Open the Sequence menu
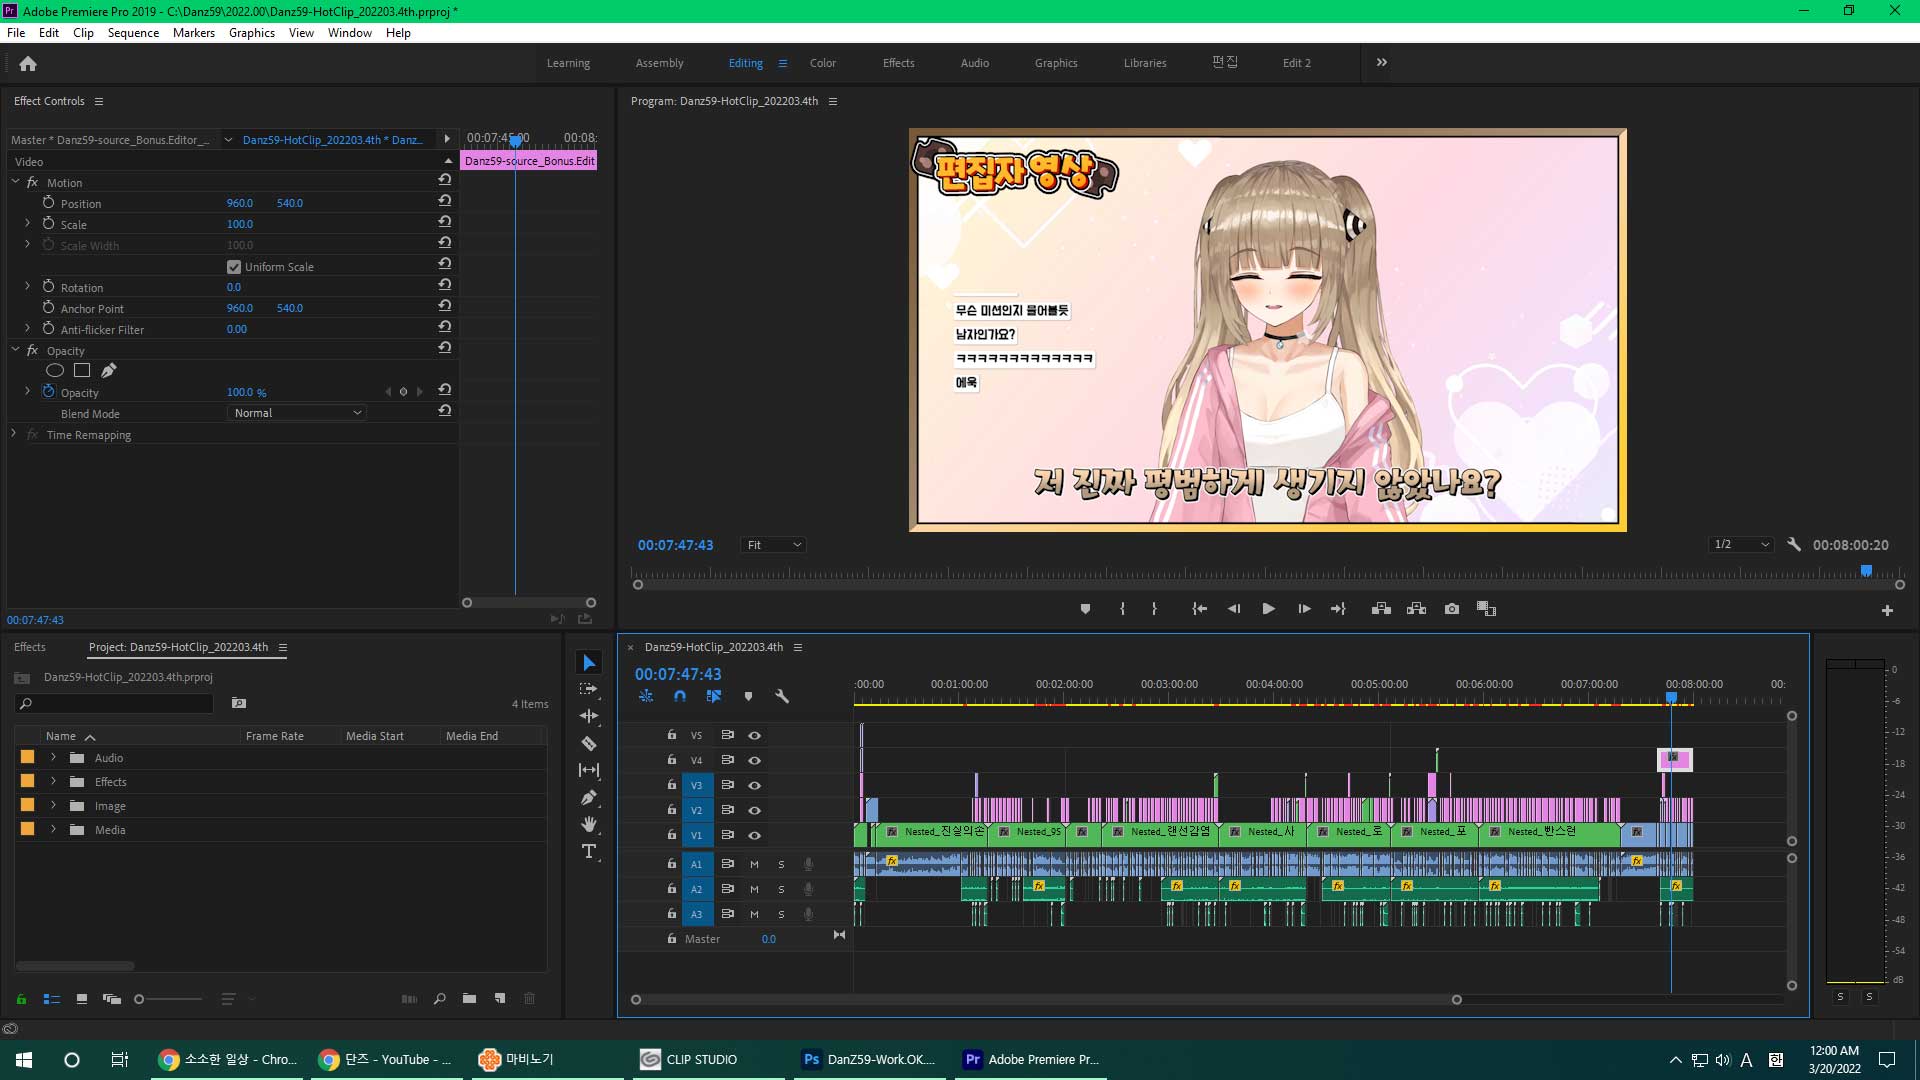 coord(133,33)
